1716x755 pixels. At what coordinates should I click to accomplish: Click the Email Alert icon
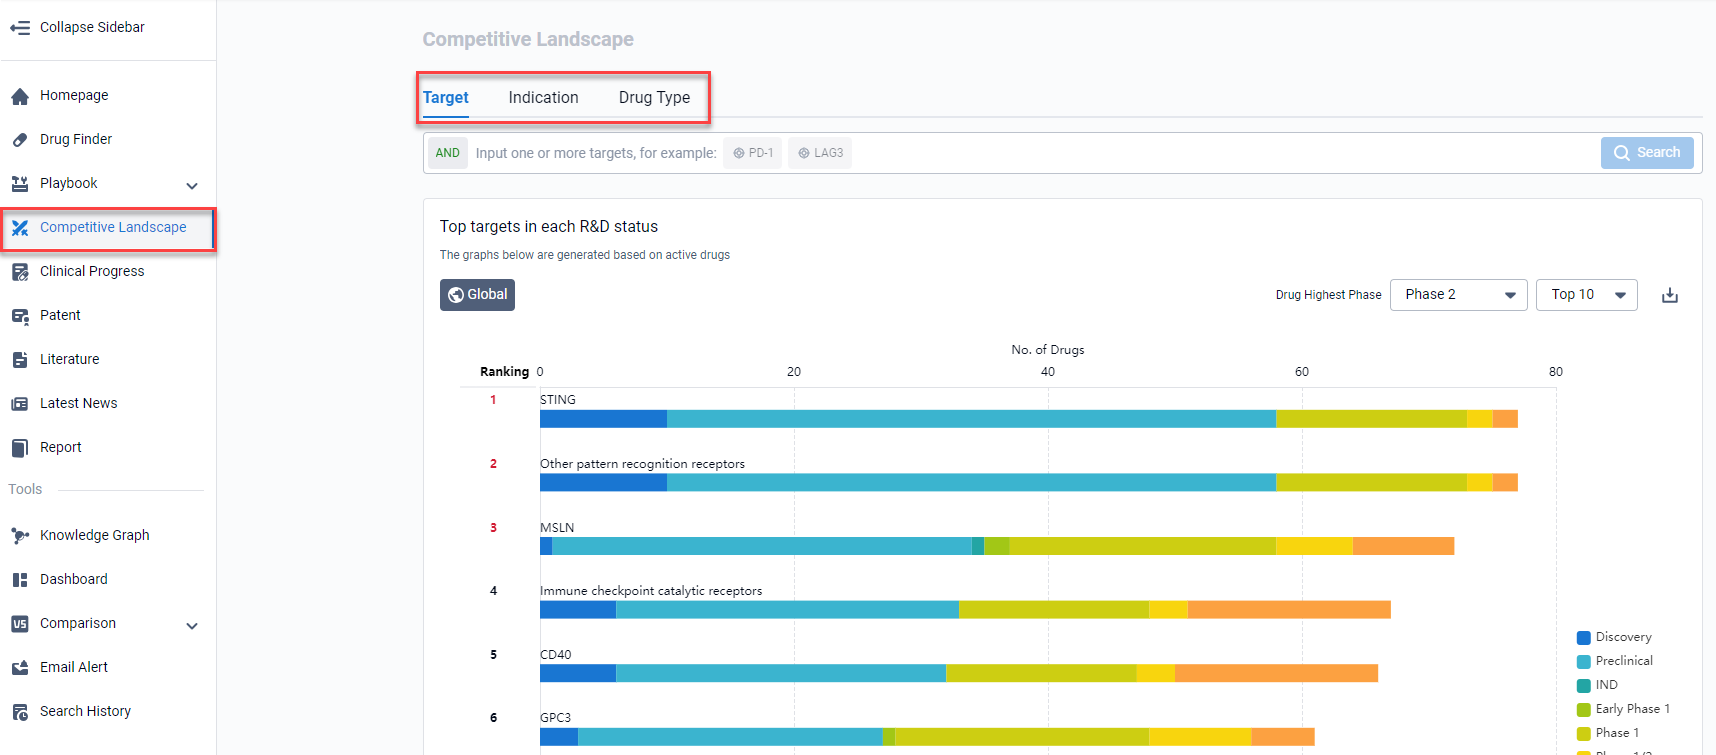click(x=20, y=668)
